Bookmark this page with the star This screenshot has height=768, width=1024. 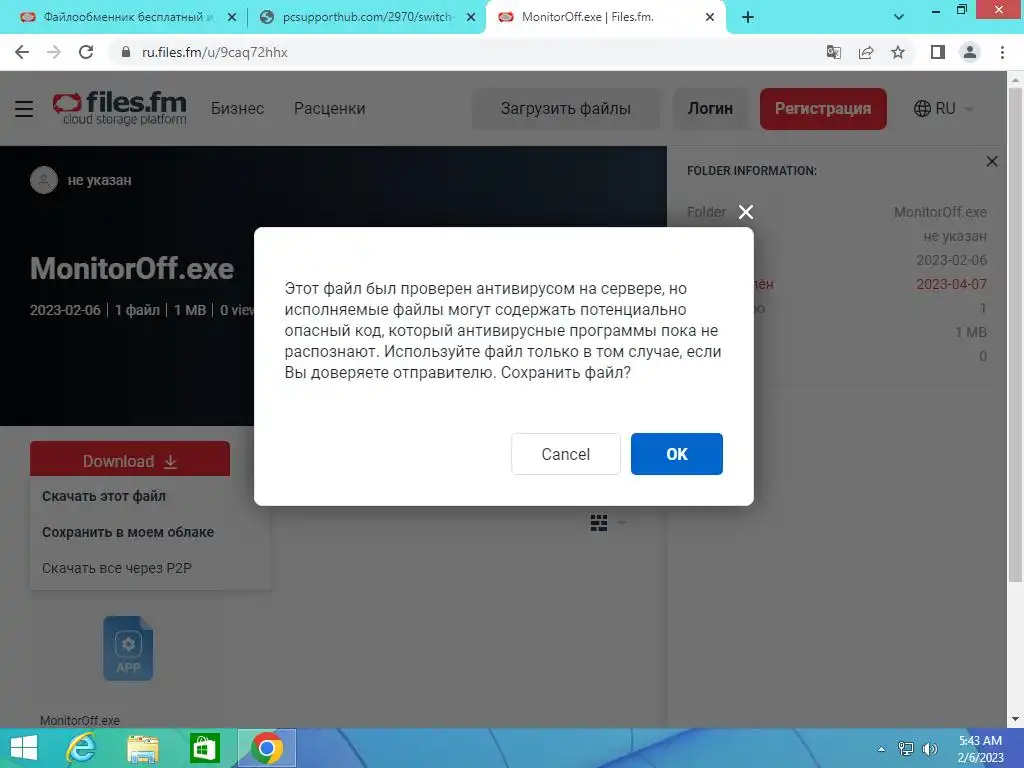[x=898, y=52]
